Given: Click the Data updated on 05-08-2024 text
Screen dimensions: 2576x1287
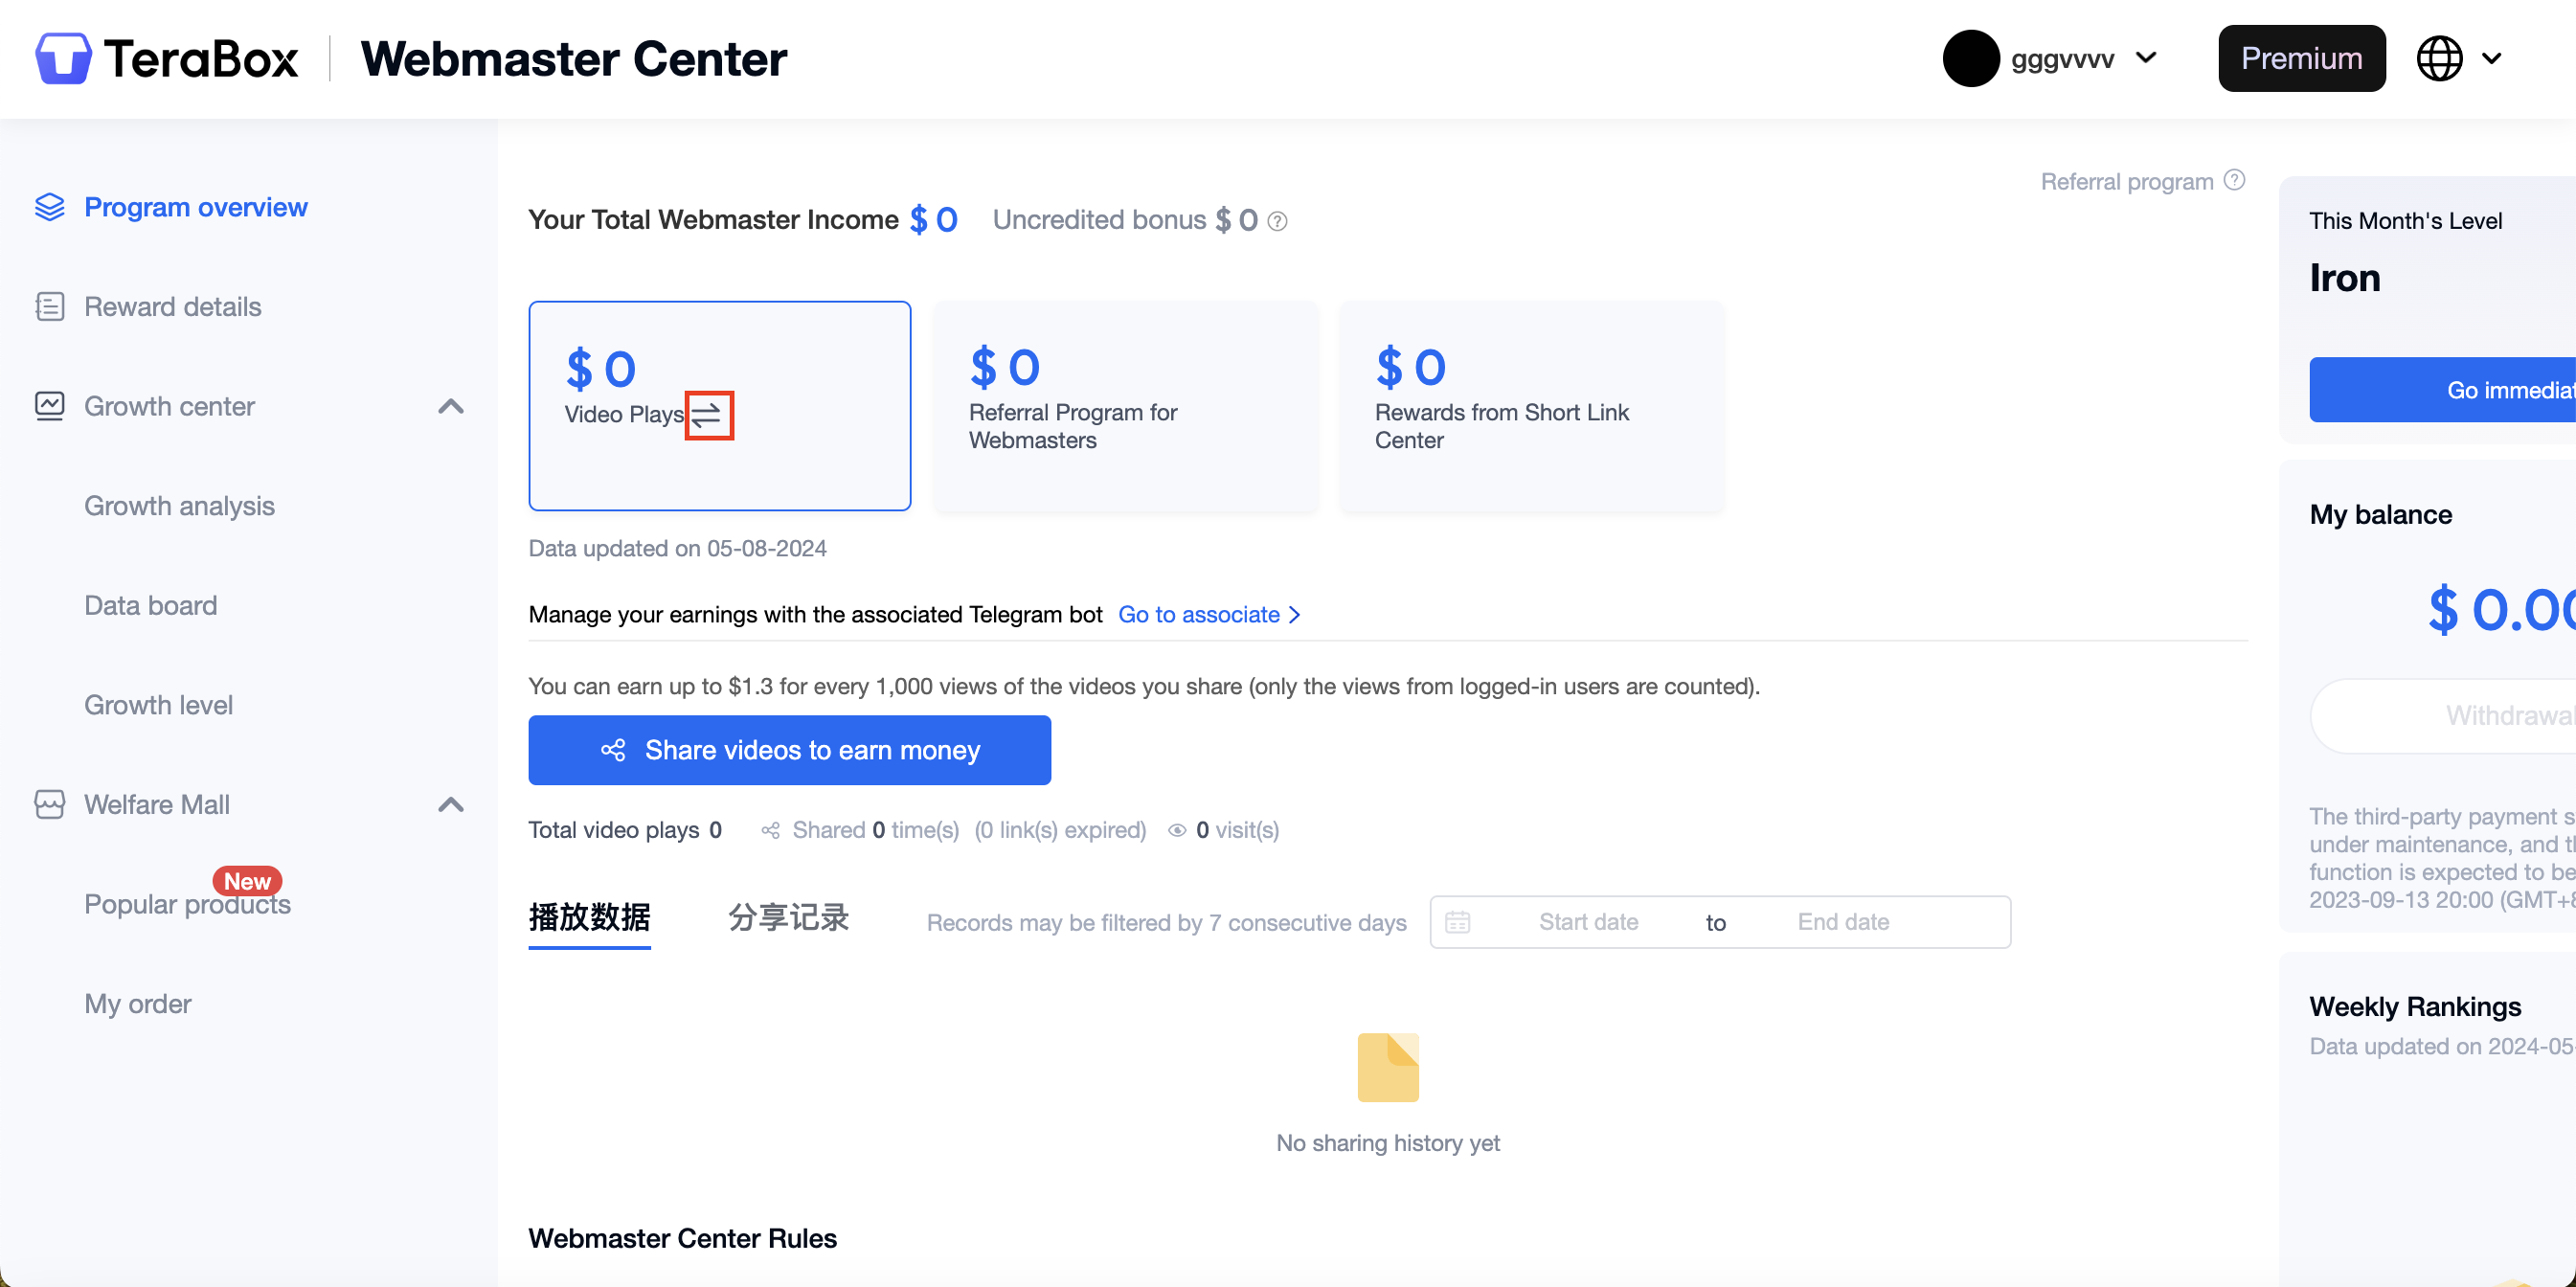Looking at the screenshot, I should click(x=677, y=548).
